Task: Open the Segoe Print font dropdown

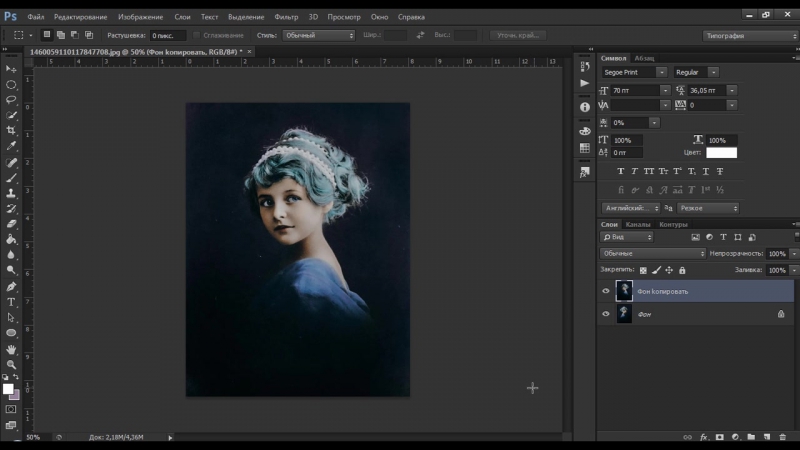Action: 661,73
